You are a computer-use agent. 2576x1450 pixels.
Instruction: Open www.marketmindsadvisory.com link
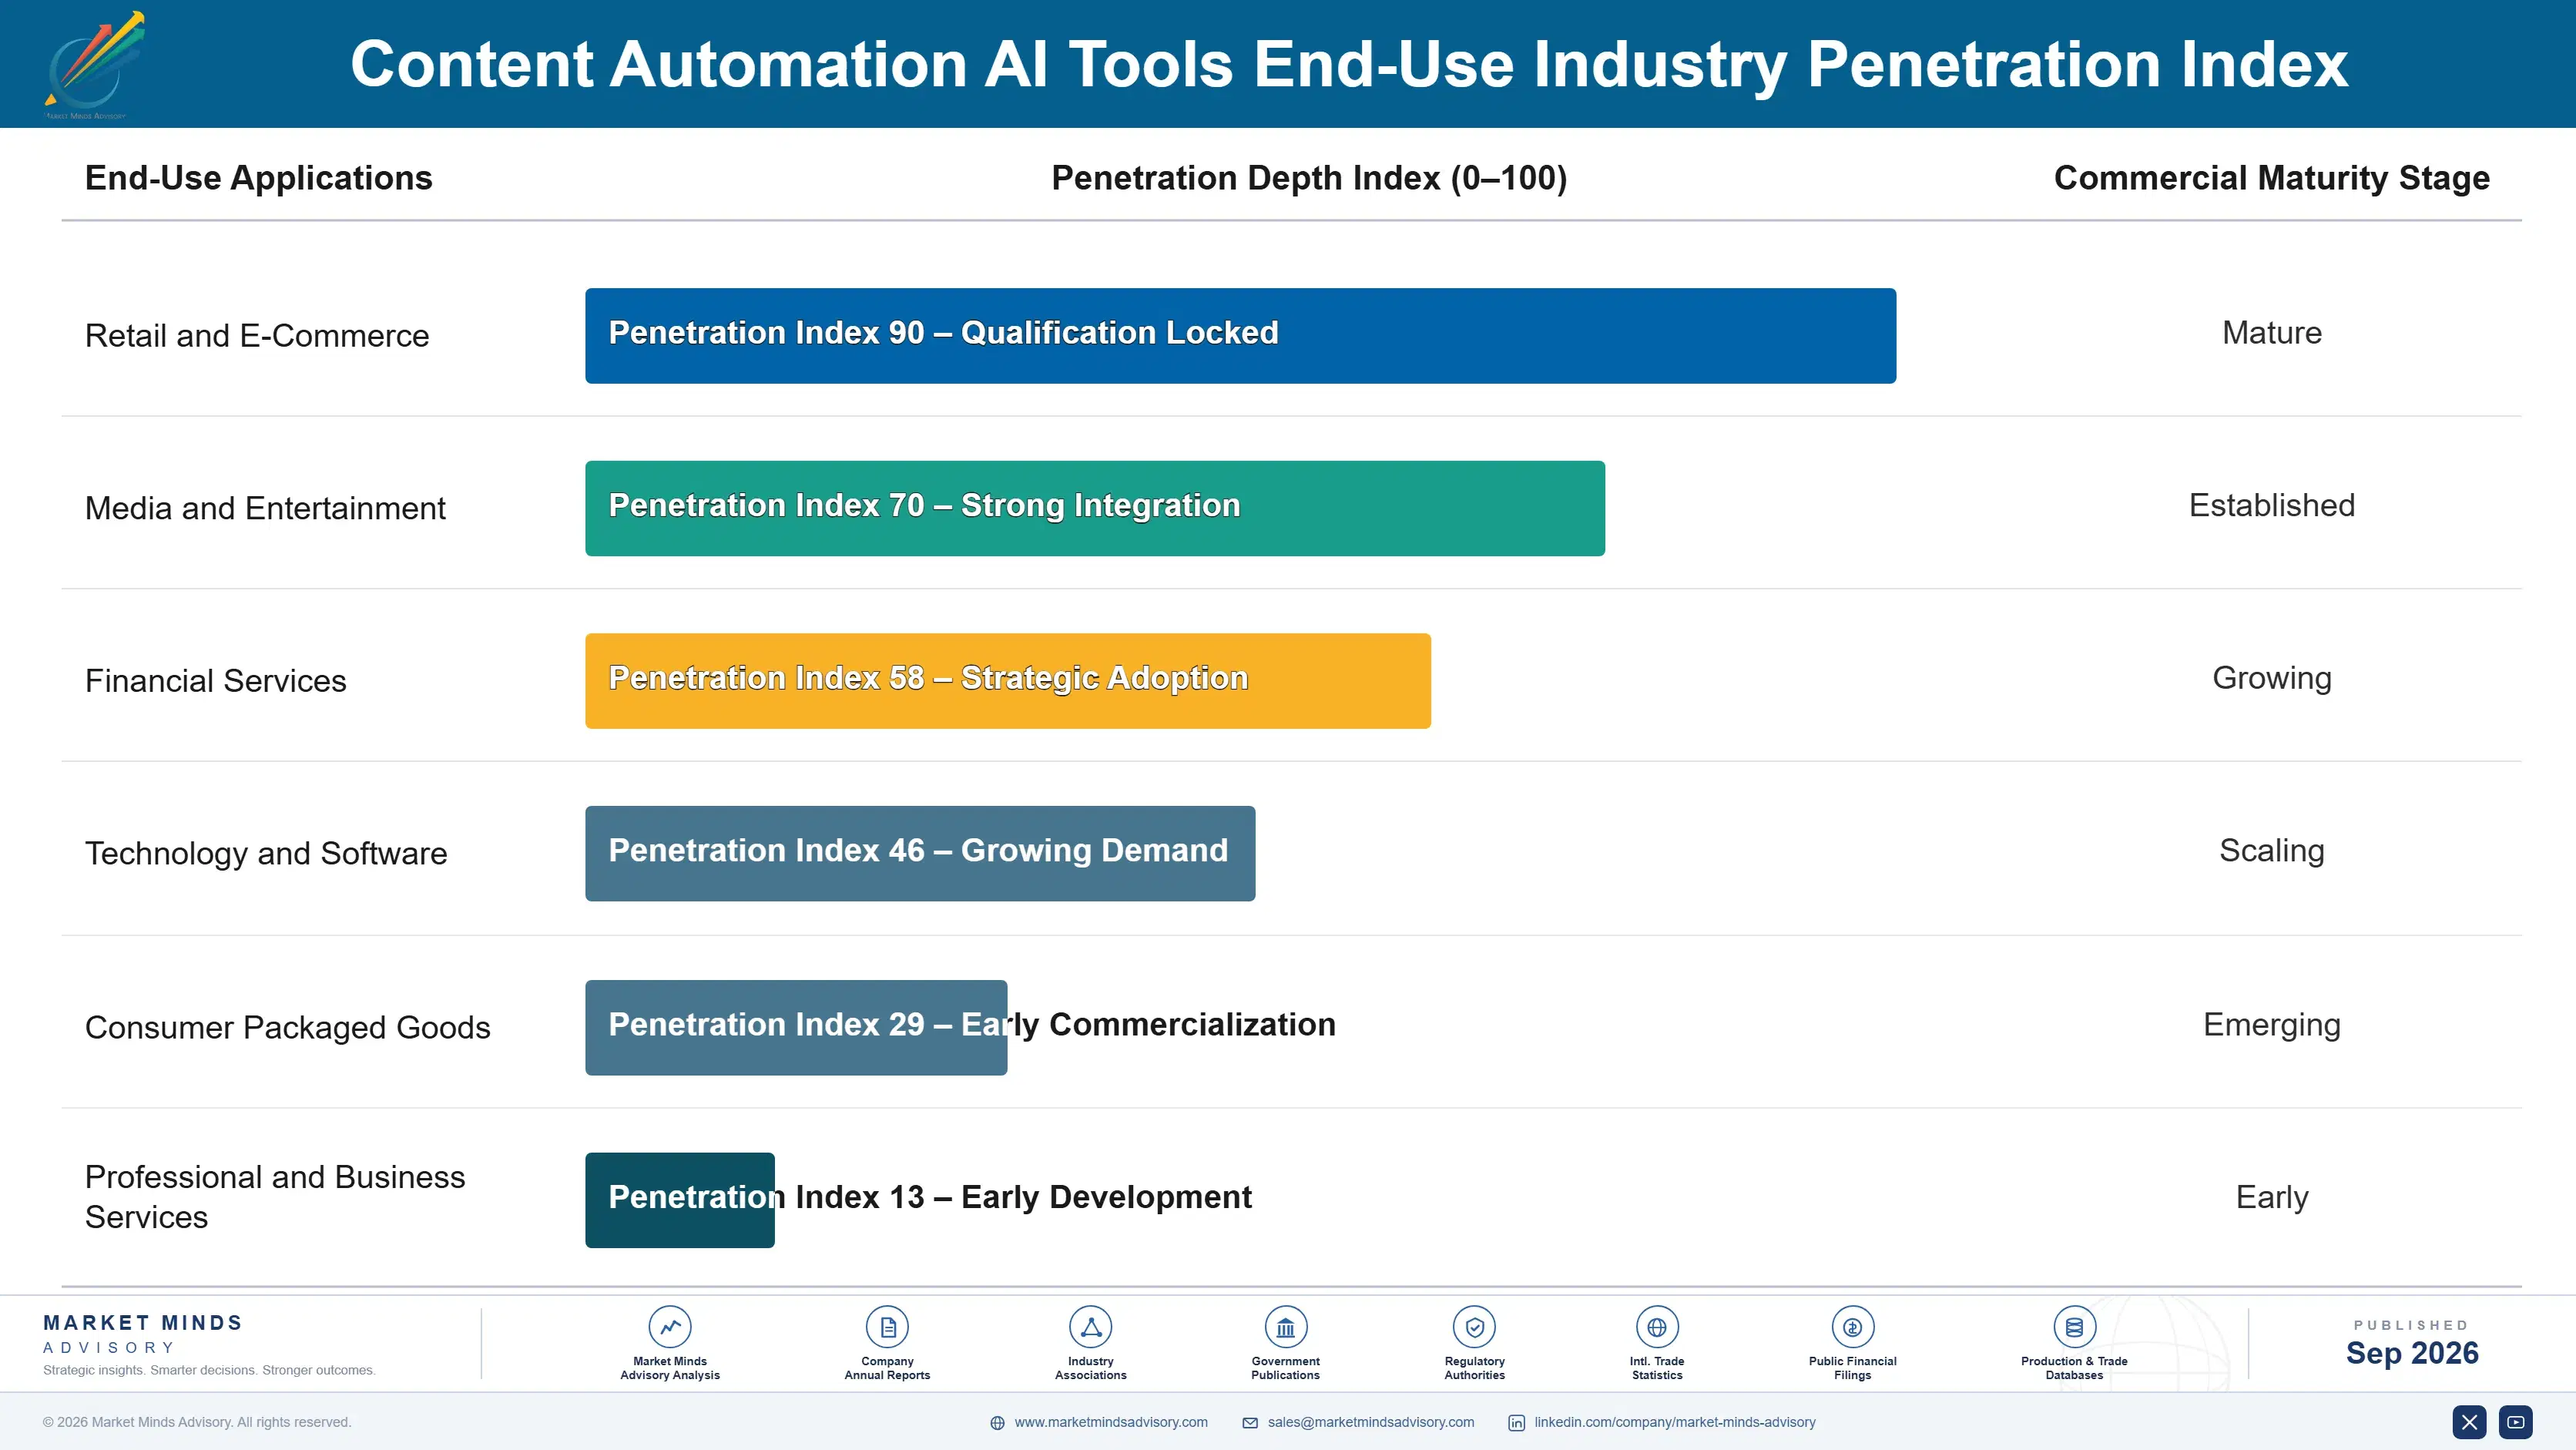point(1111,1422)
